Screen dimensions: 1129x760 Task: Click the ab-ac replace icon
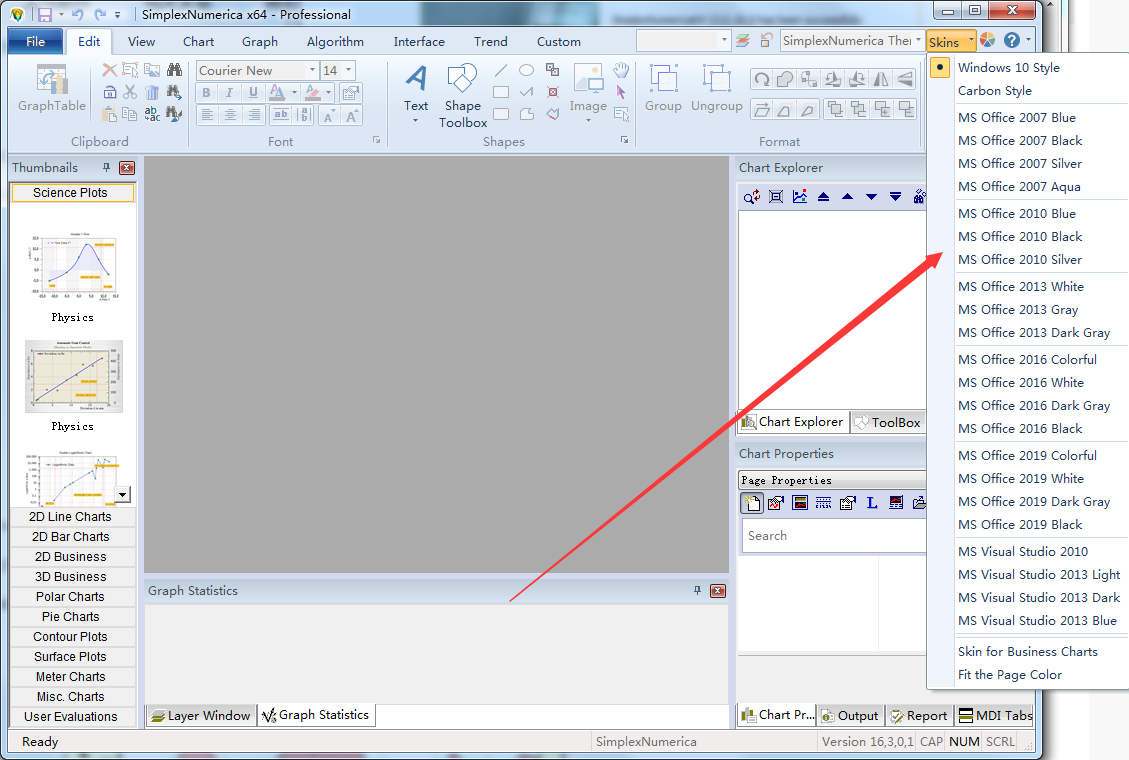pos(152,114)
